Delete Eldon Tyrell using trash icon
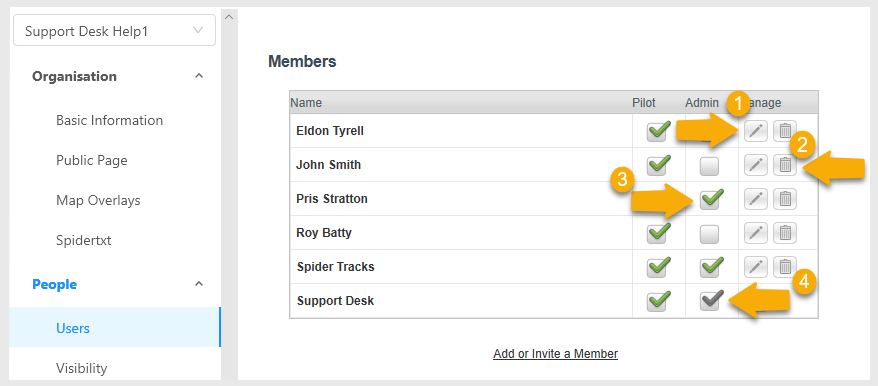The width and height of the screenshot is (878, 386). pos(785,131)
